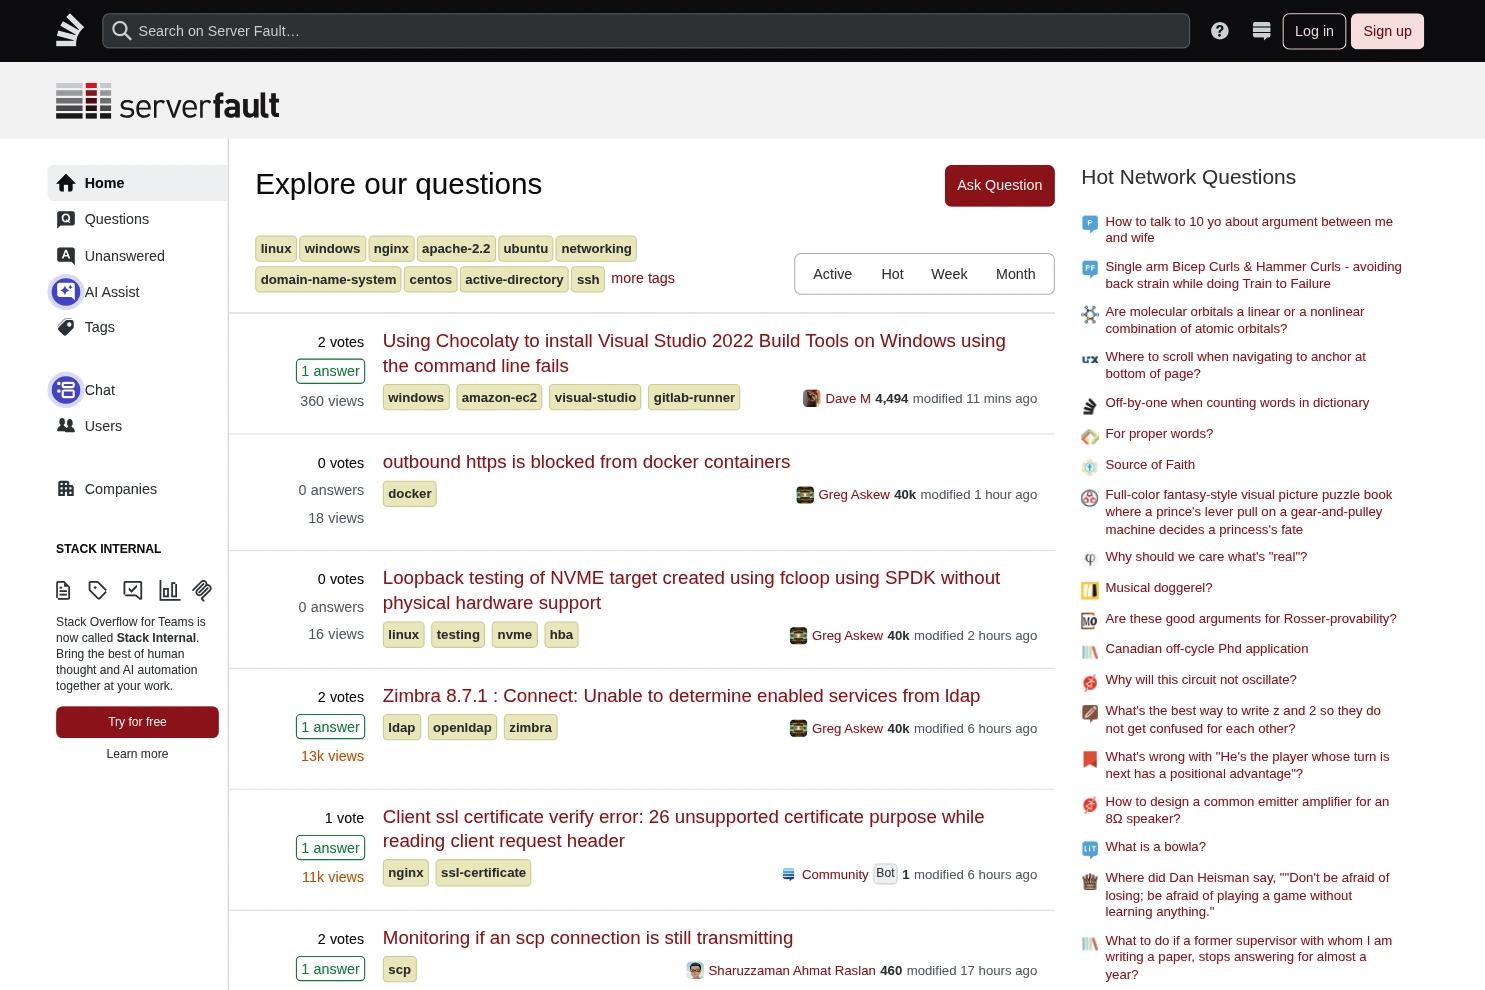Open 'Why will this circuit not oscillate?'
This screenshot has height=990, width=1485.
click(1201, 680)
